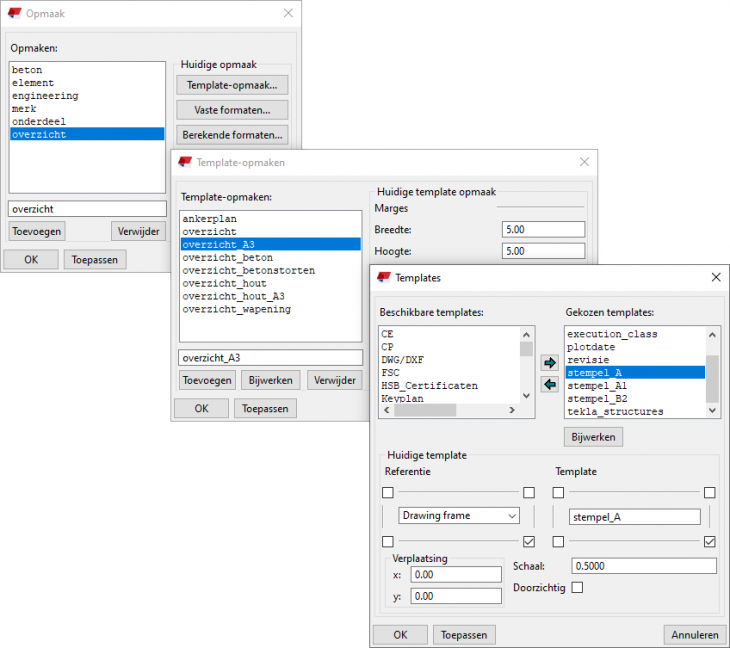Image resolution: width=730 pixels, height=648 pixels.
Task: Click the green right arrow to add template
Action: [549, 363]
